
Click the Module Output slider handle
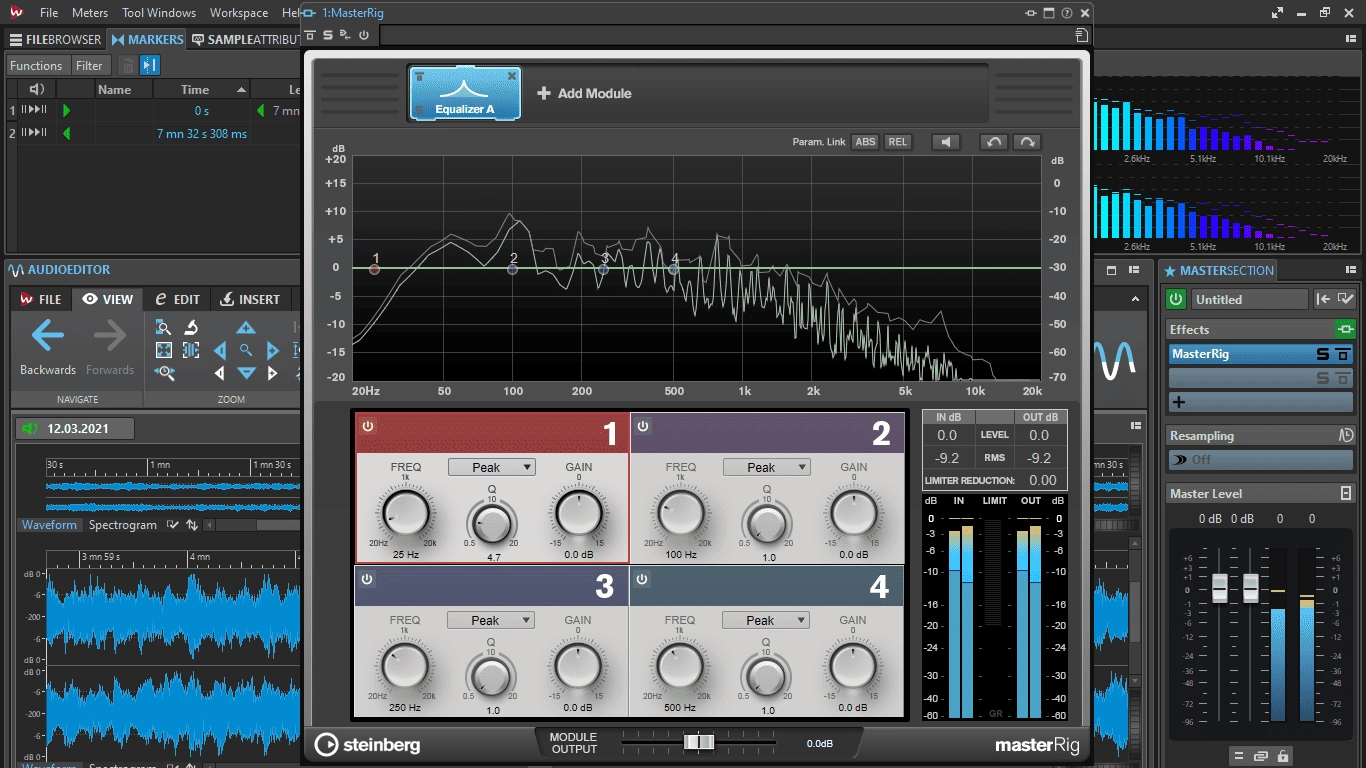click(700, 742)
